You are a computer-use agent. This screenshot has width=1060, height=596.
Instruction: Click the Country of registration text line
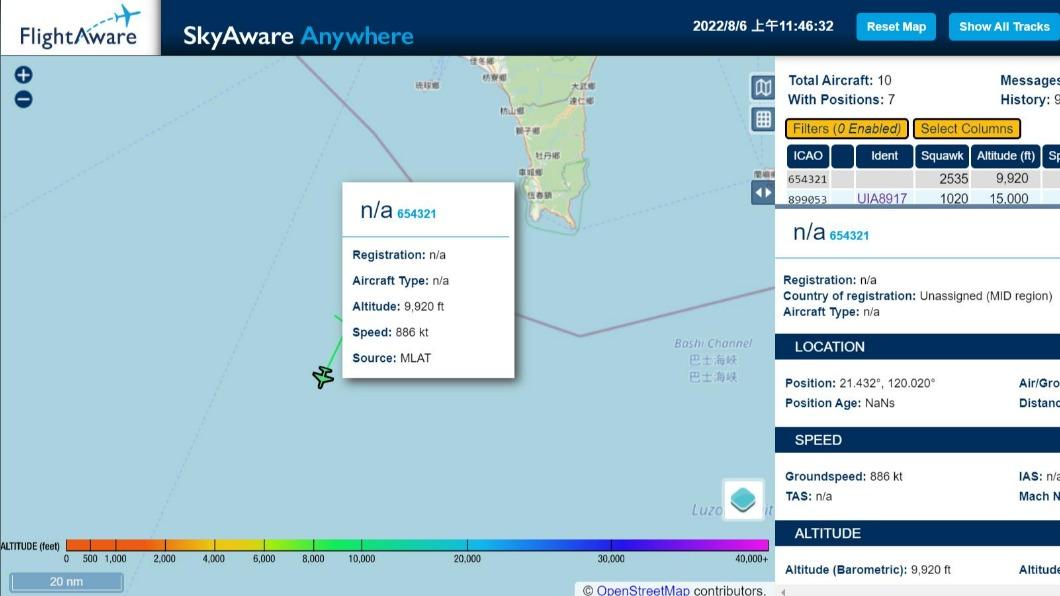click(917, 296)
